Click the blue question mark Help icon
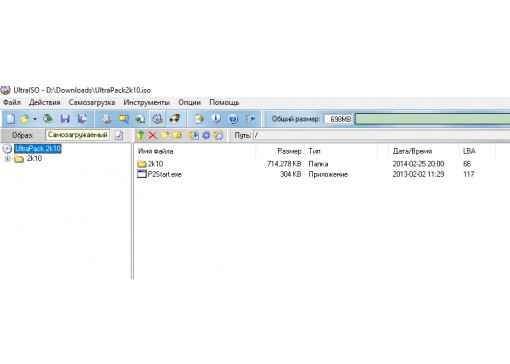Viewport: 510px width, 364px height. (233, 119)
